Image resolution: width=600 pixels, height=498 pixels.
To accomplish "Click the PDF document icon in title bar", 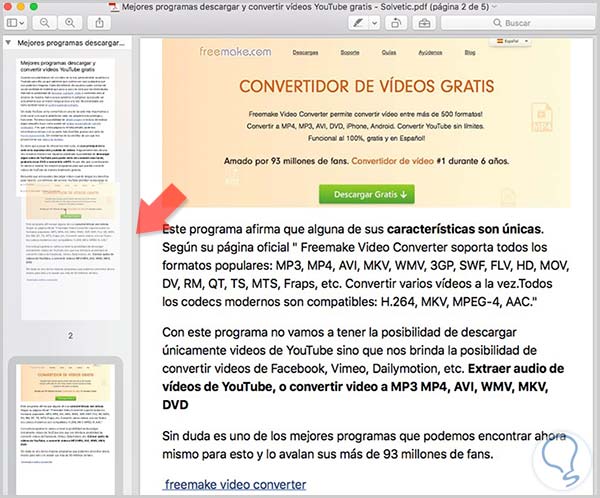I will [114, 7].
